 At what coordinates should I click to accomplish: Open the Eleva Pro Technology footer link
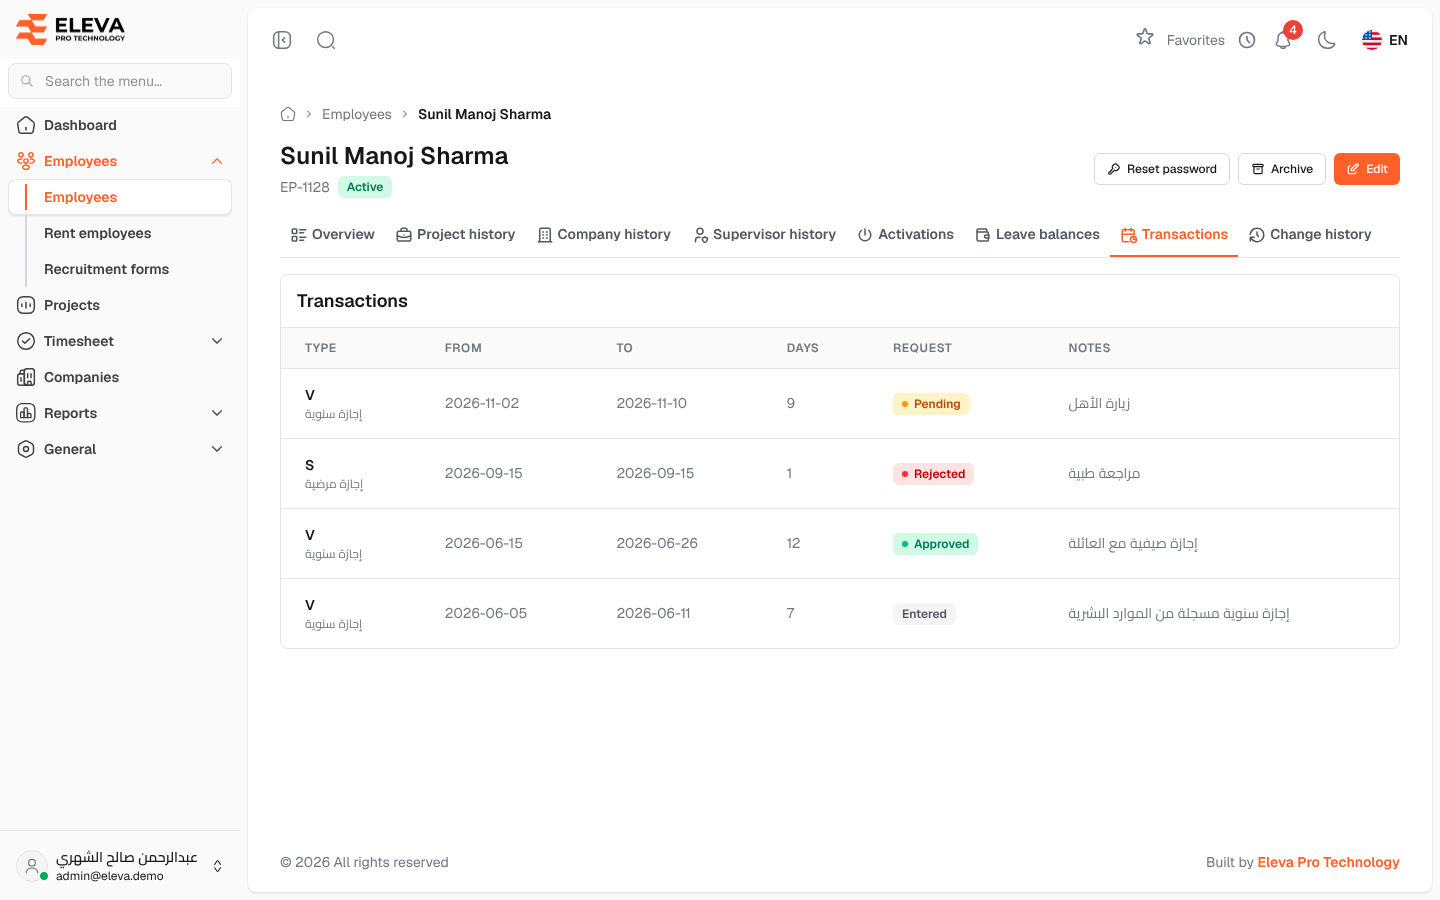(1328, 862)
